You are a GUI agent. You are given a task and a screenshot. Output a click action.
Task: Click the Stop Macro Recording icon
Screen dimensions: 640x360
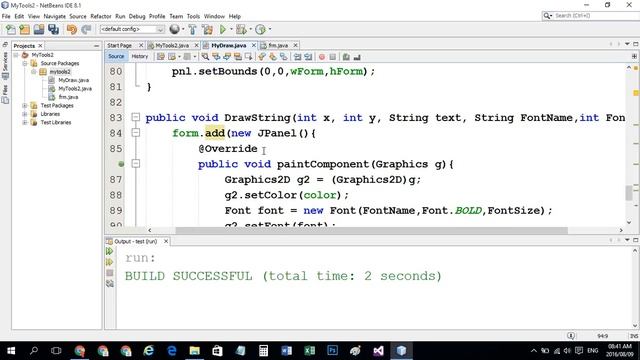(x=333, y=57)
